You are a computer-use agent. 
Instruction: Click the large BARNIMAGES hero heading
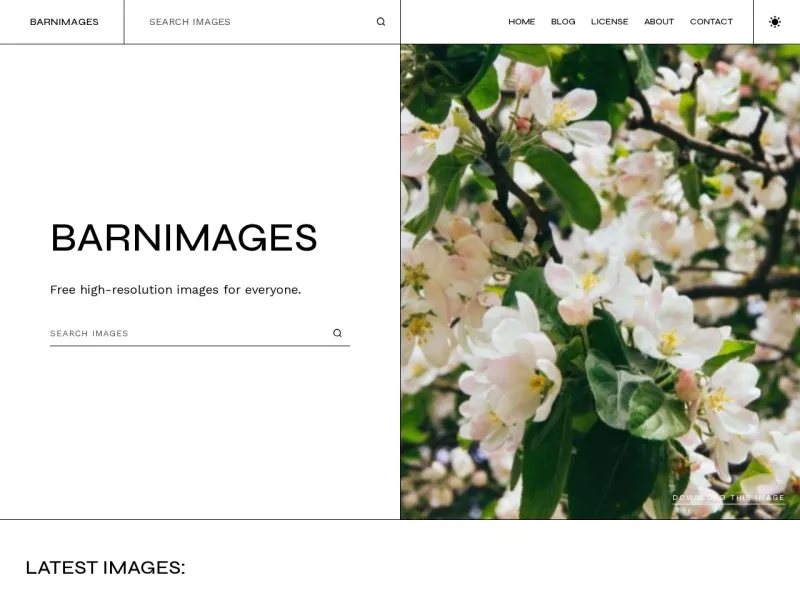coord(184,238)
